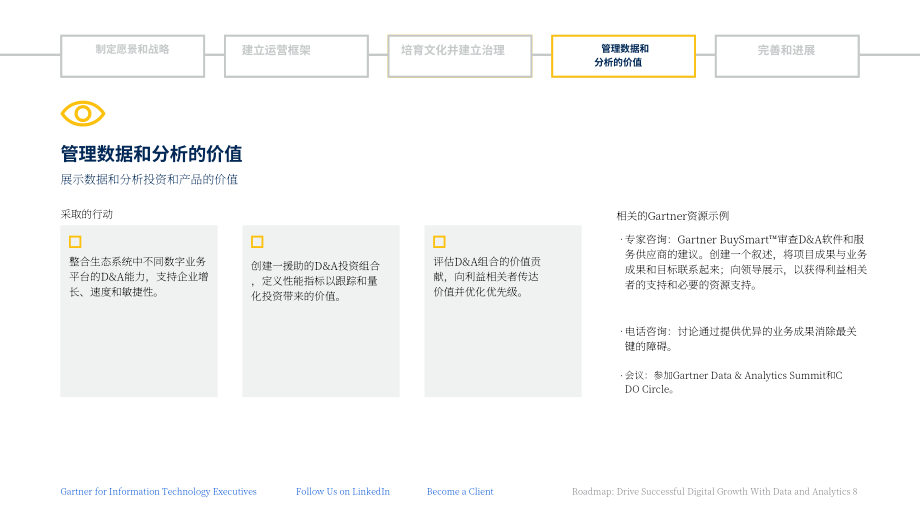920x518 pixels.
Task: Click the 采取的行动 label
Action: click(87, 214)
